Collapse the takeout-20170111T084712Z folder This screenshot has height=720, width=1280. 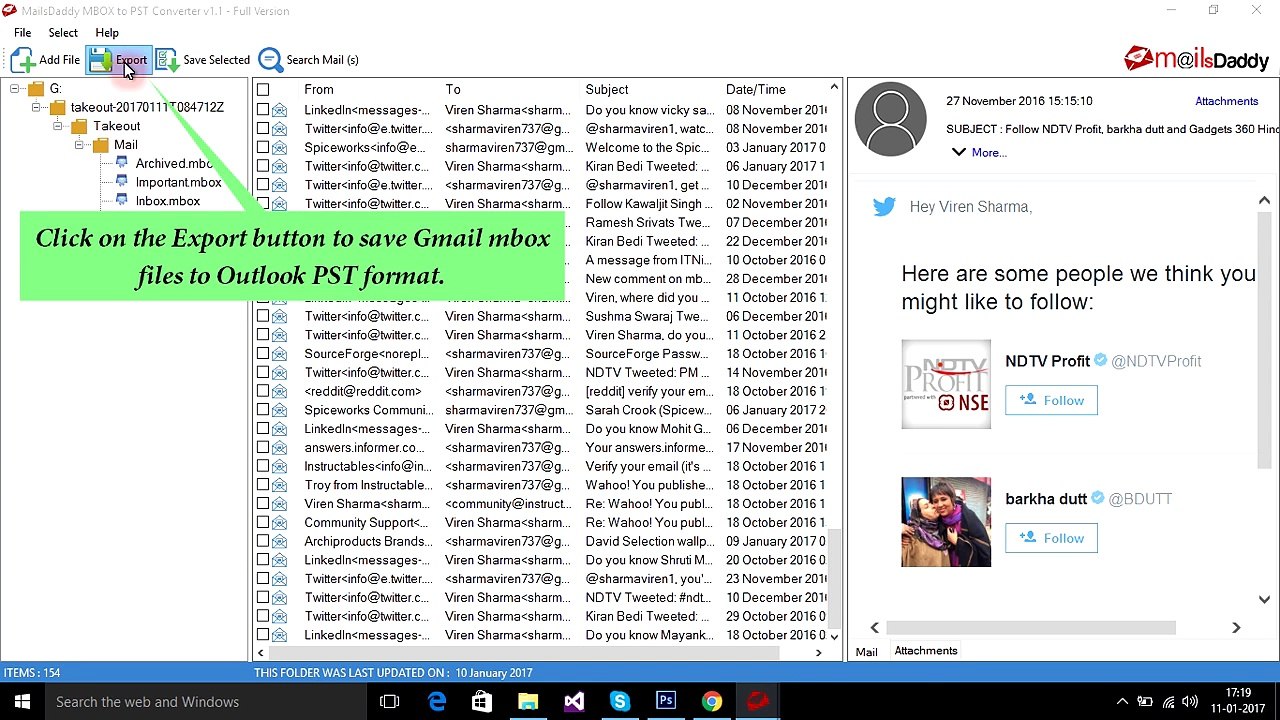[x=36, y=107]
